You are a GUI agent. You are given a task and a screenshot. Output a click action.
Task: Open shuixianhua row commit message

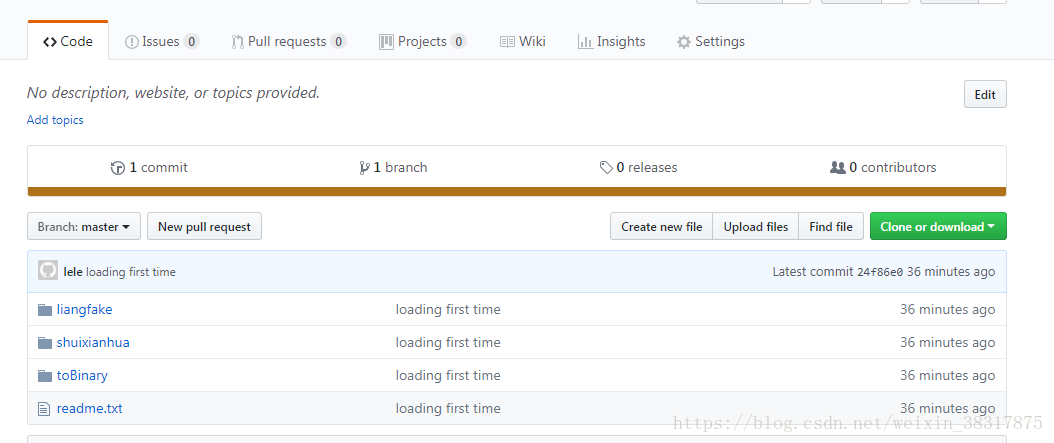point(448,342)
